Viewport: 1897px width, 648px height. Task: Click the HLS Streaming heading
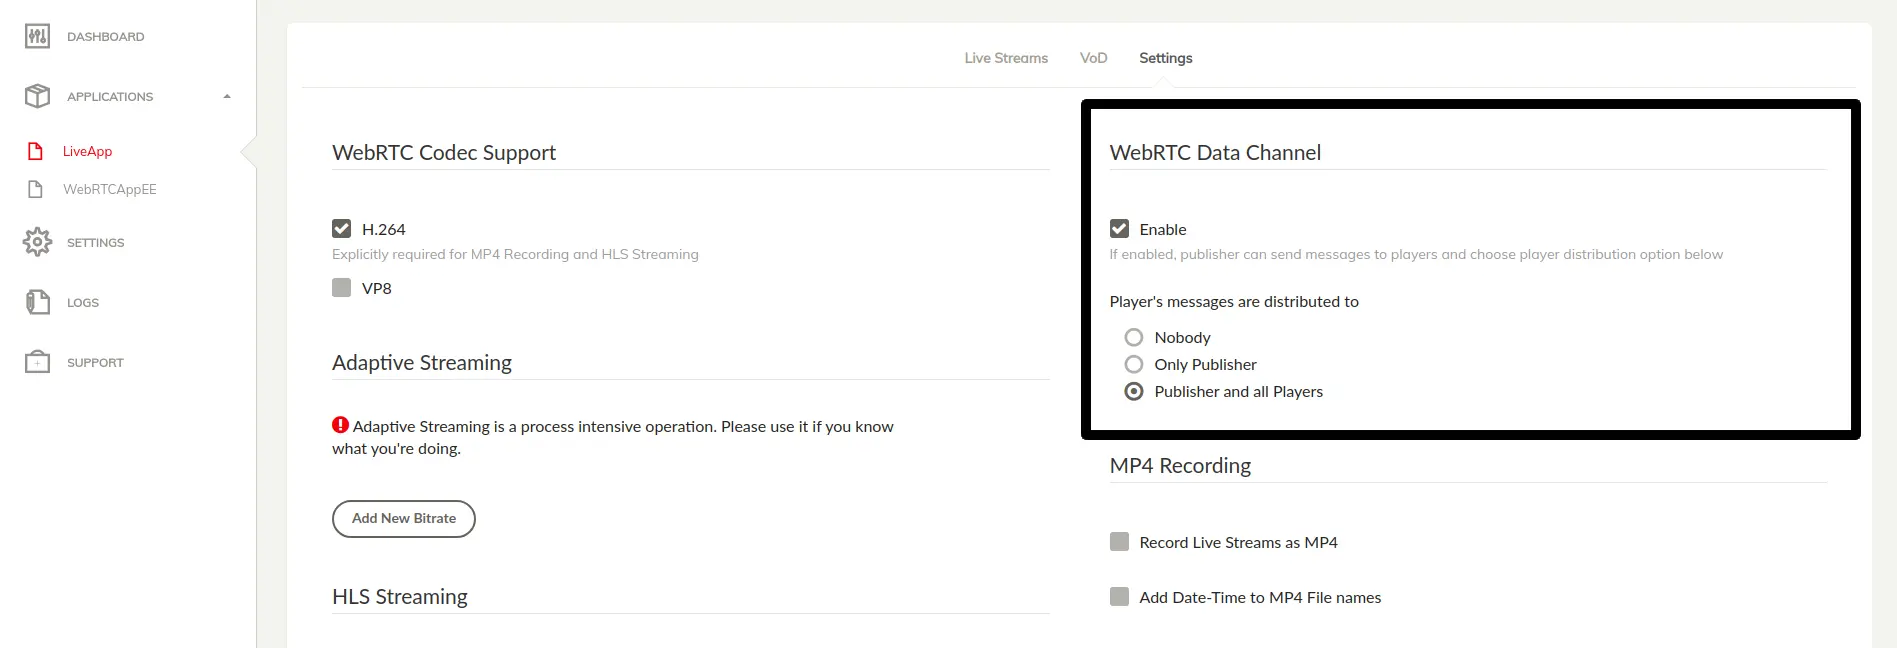tap(400, 597)
